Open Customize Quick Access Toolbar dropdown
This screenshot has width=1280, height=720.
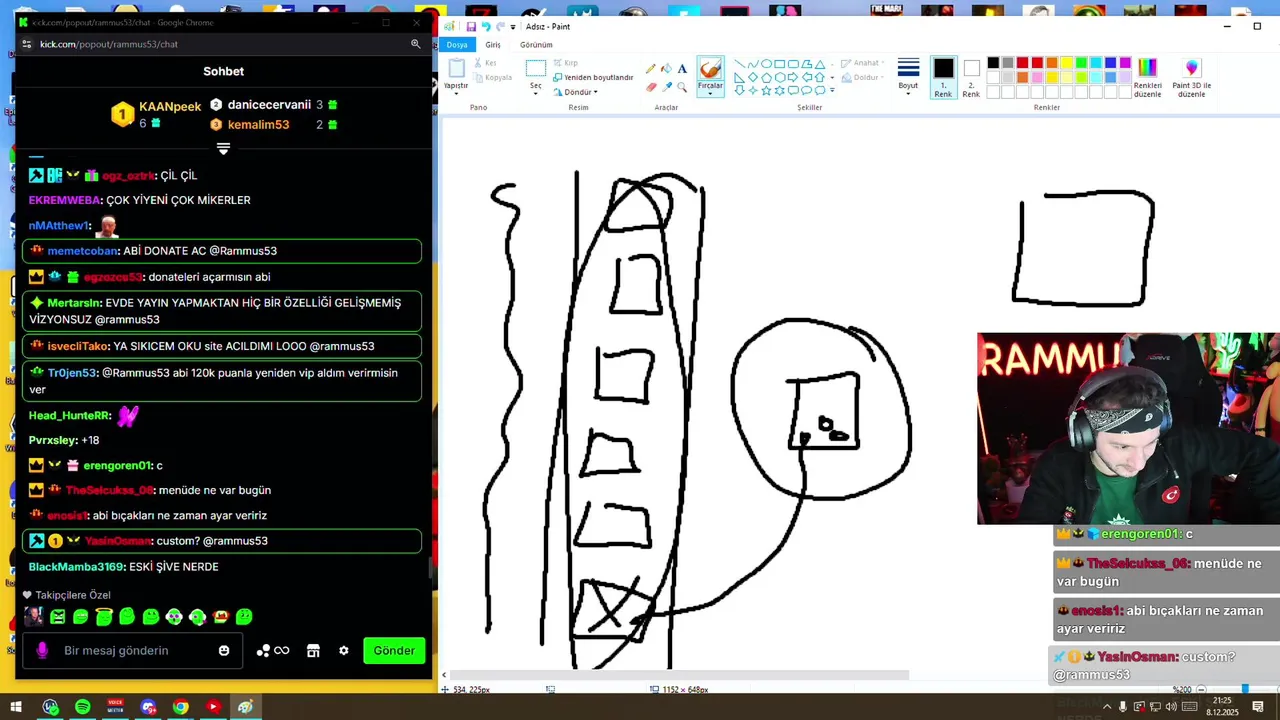(513, 27)
